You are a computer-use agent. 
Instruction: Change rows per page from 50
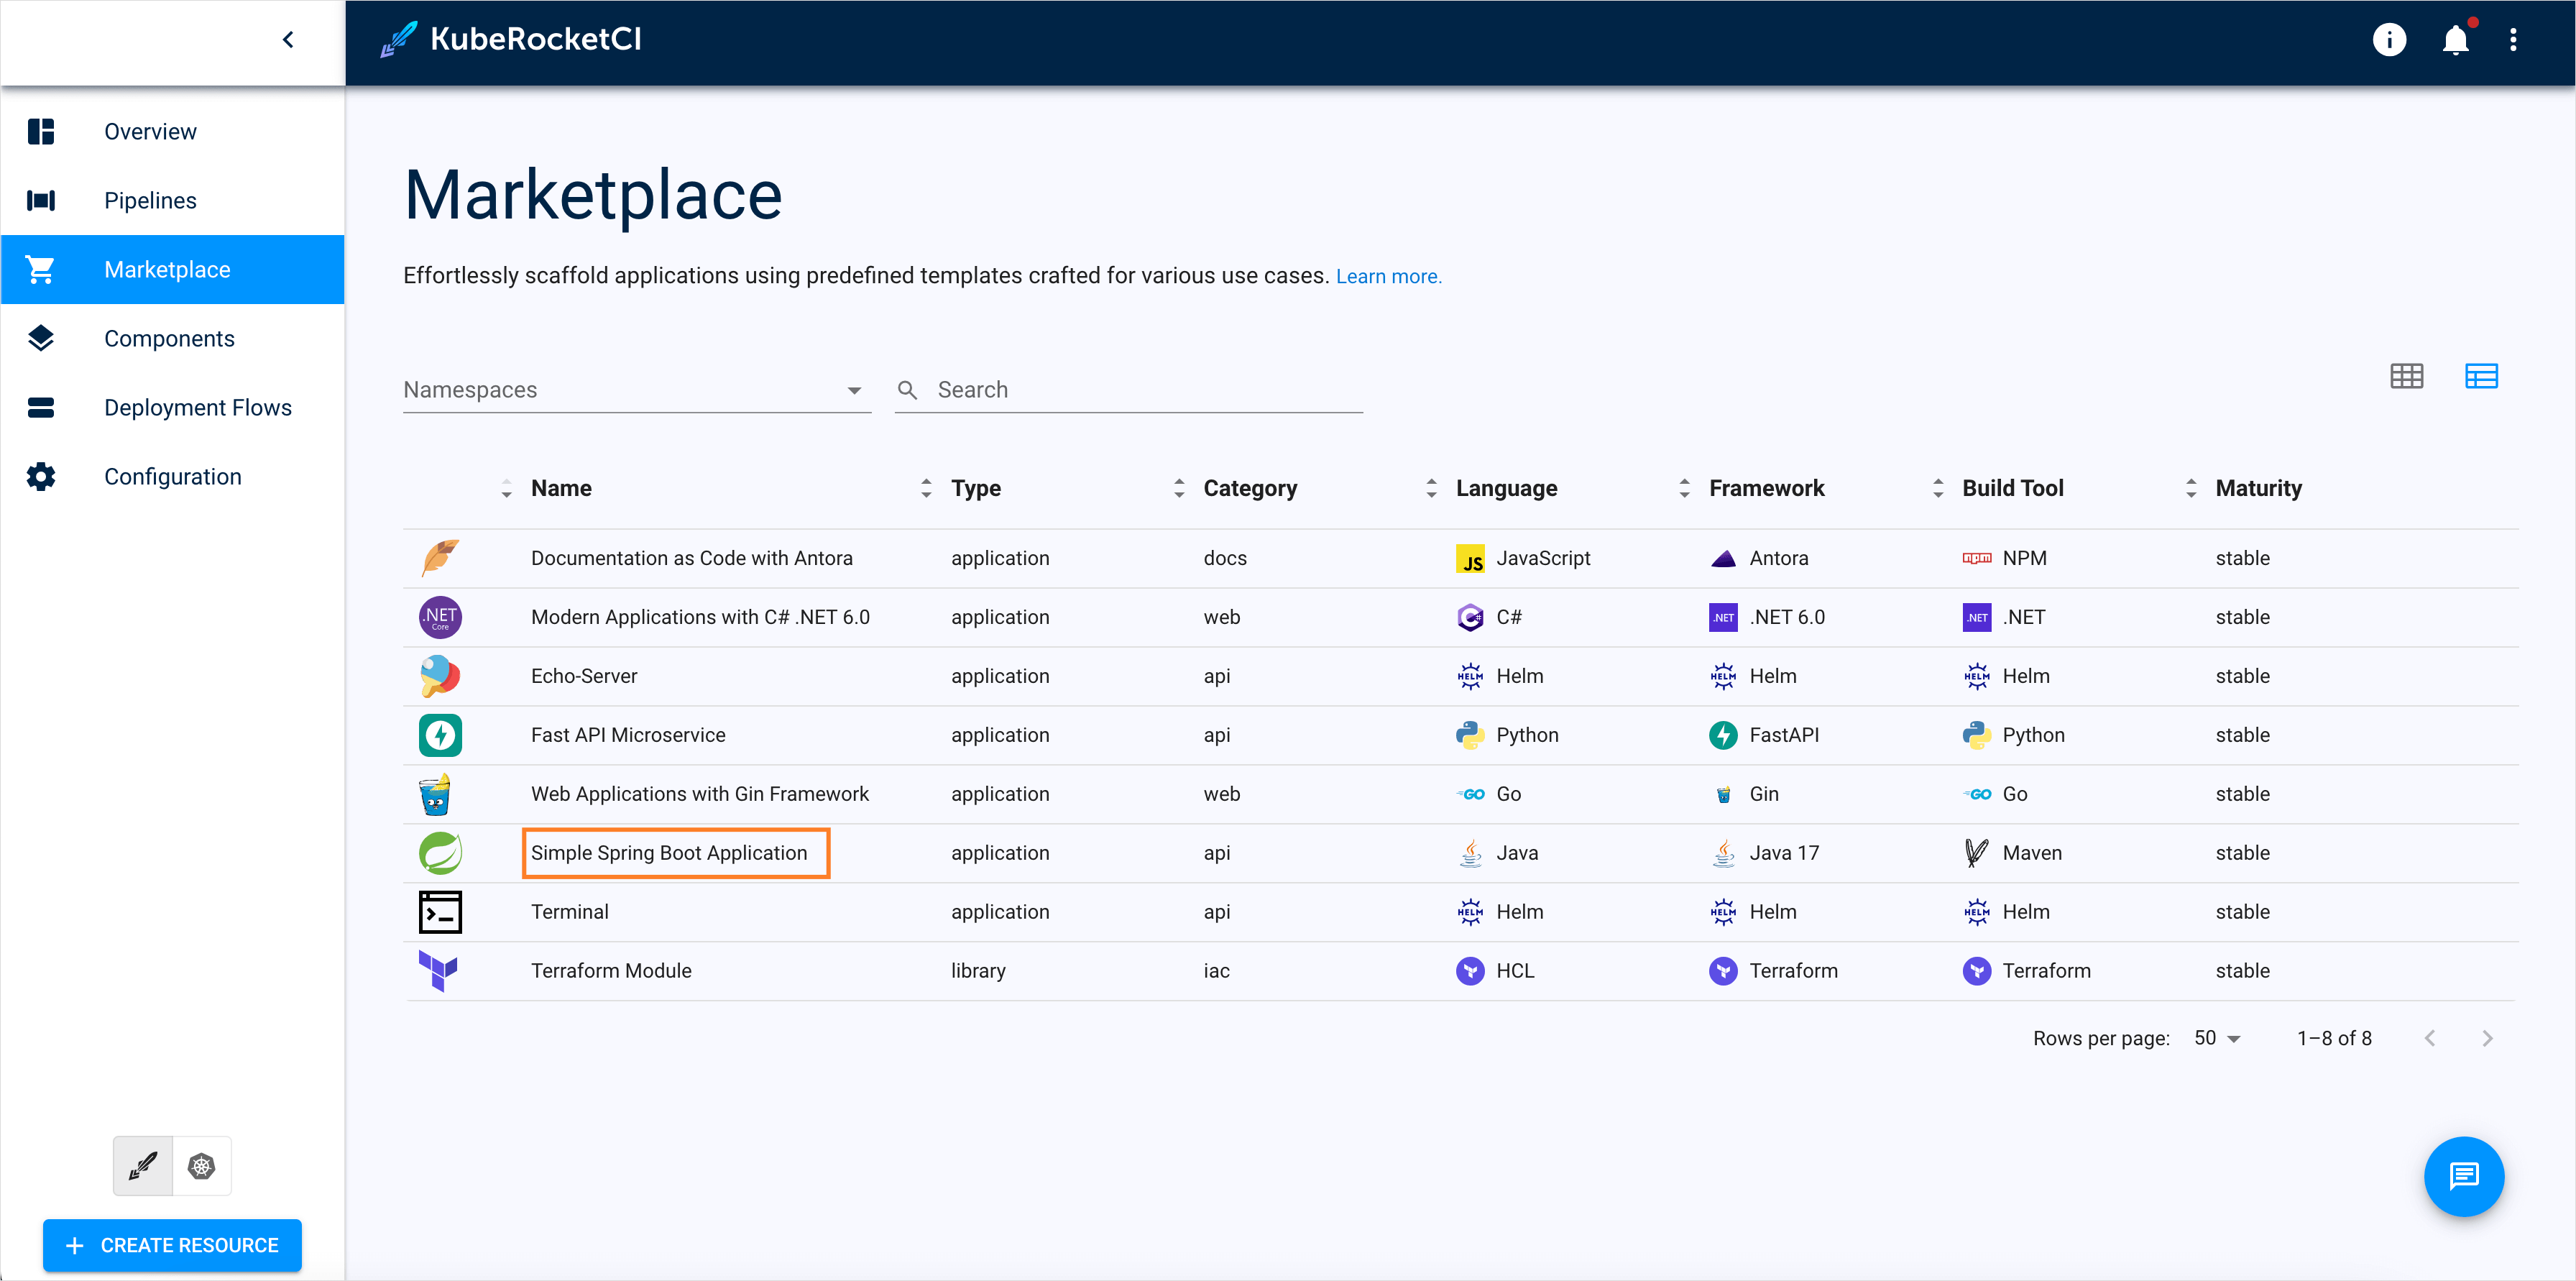point(2216,1038)
